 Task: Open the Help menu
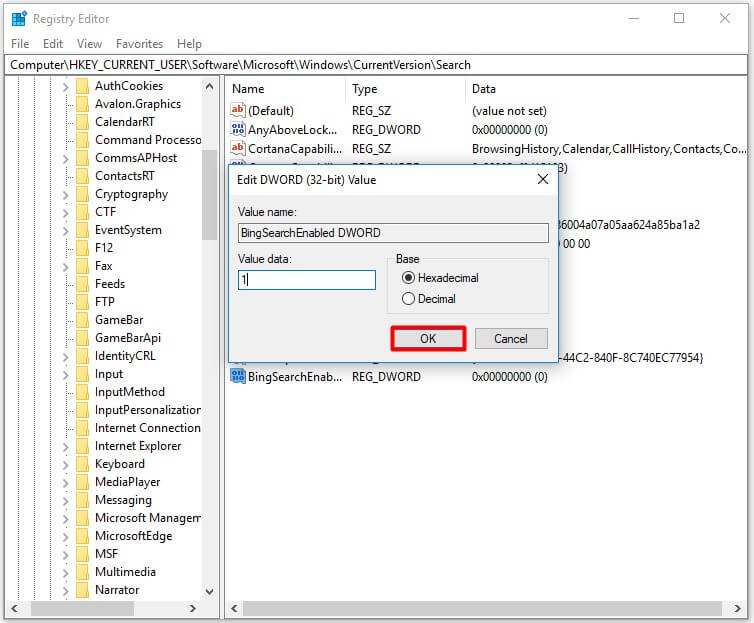[189, 44]
